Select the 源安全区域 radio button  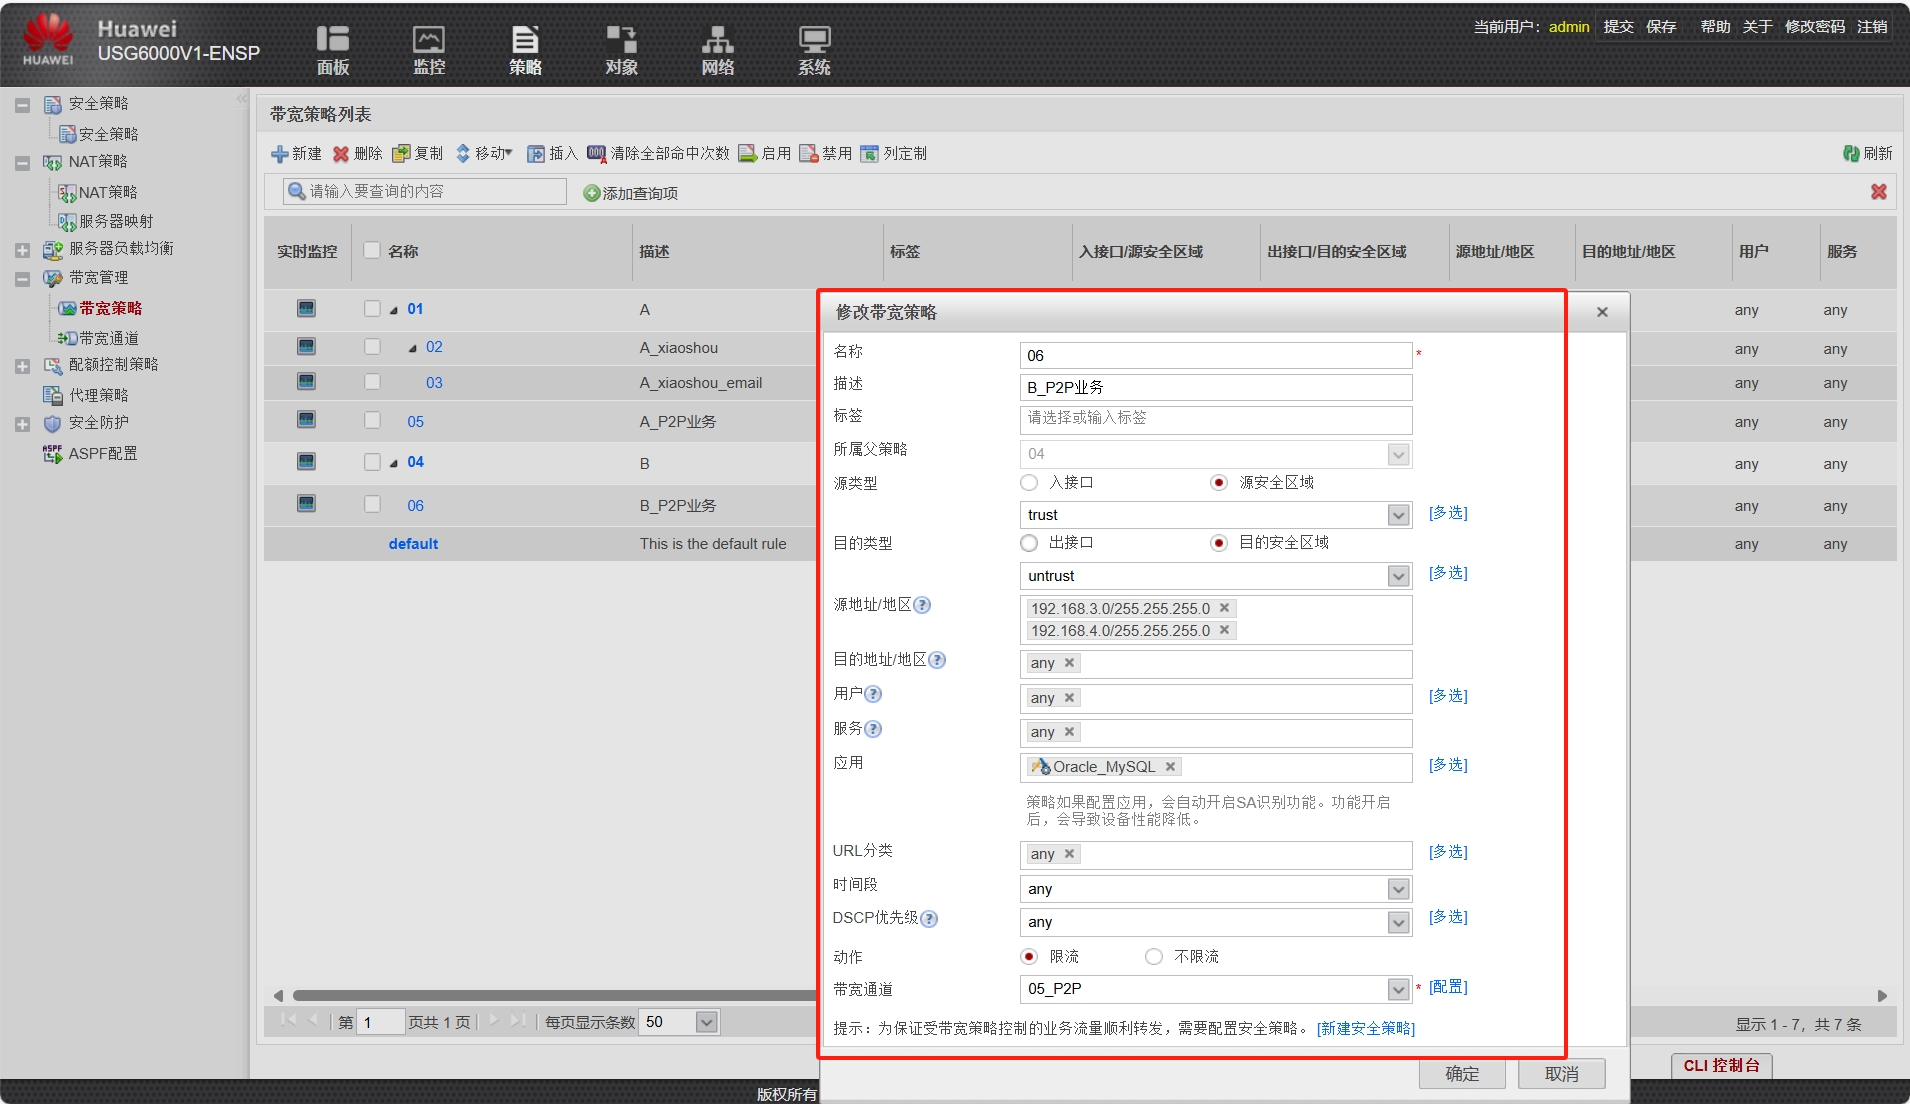click(x=1219, y=483)
